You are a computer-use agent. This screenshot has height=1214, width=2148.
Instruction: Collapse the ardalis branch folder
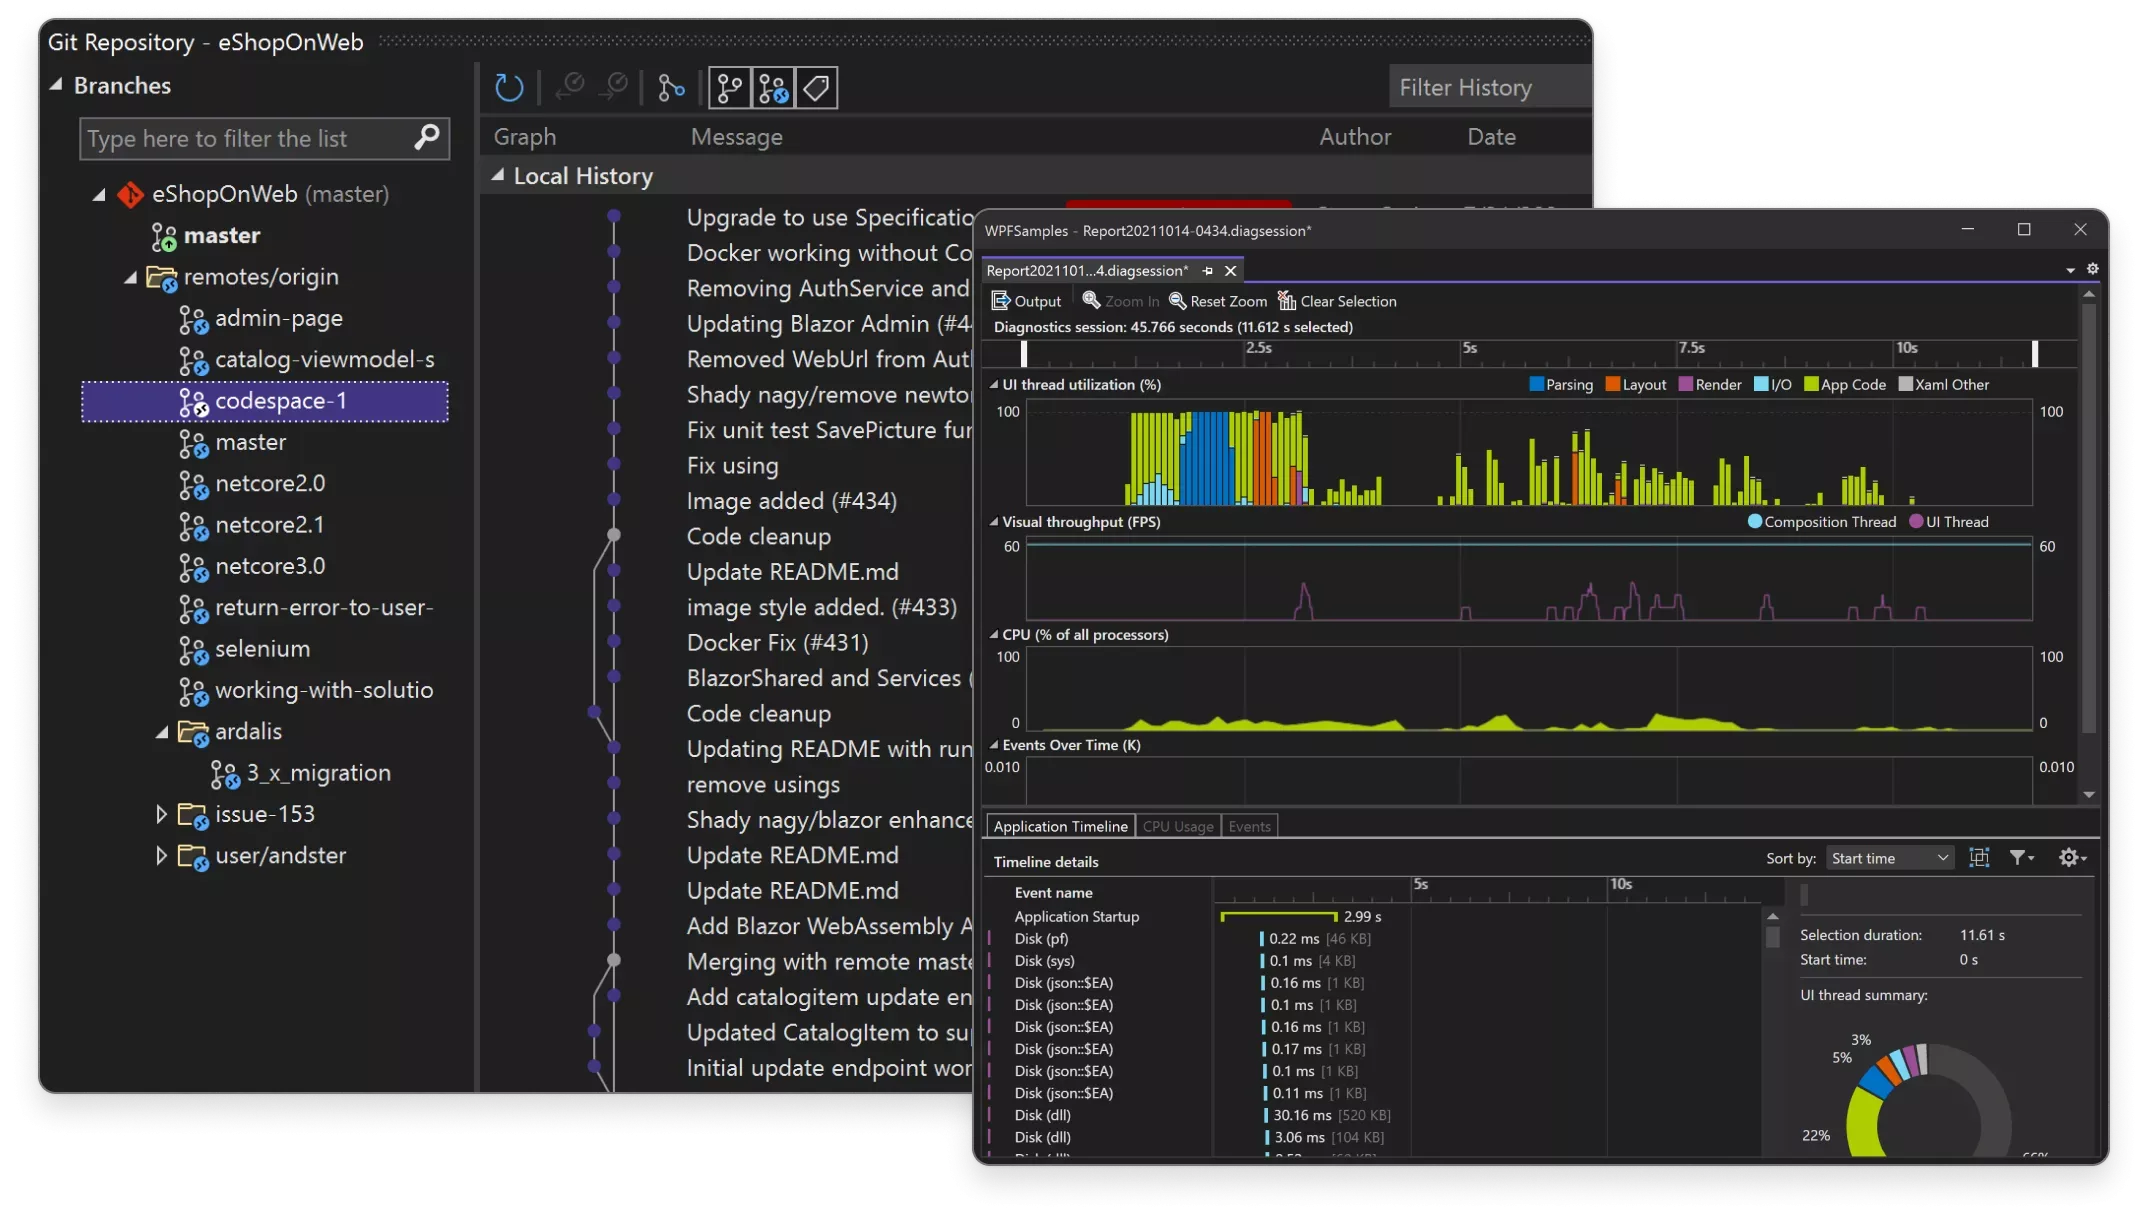click(x=161, y=732)
